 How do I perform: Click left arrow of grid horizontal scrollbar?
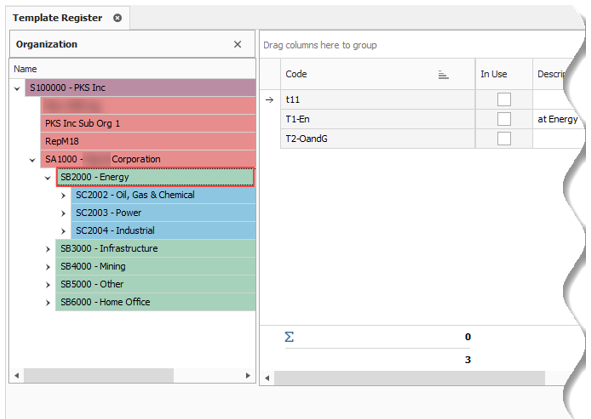coord(267,378)
